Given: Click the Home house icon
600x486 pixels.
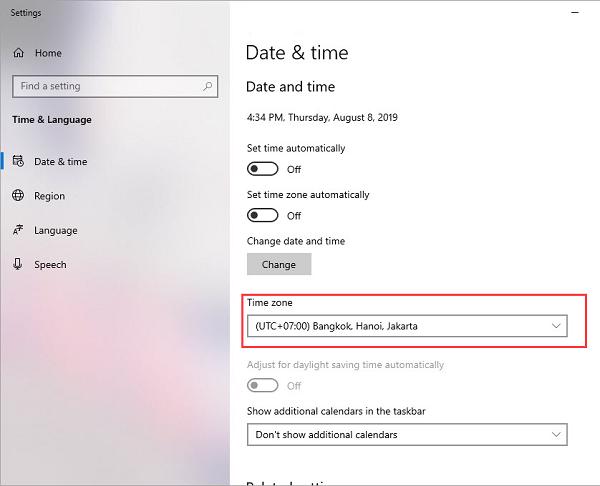Looking at the screenshot, I should [x=18, y=53].
